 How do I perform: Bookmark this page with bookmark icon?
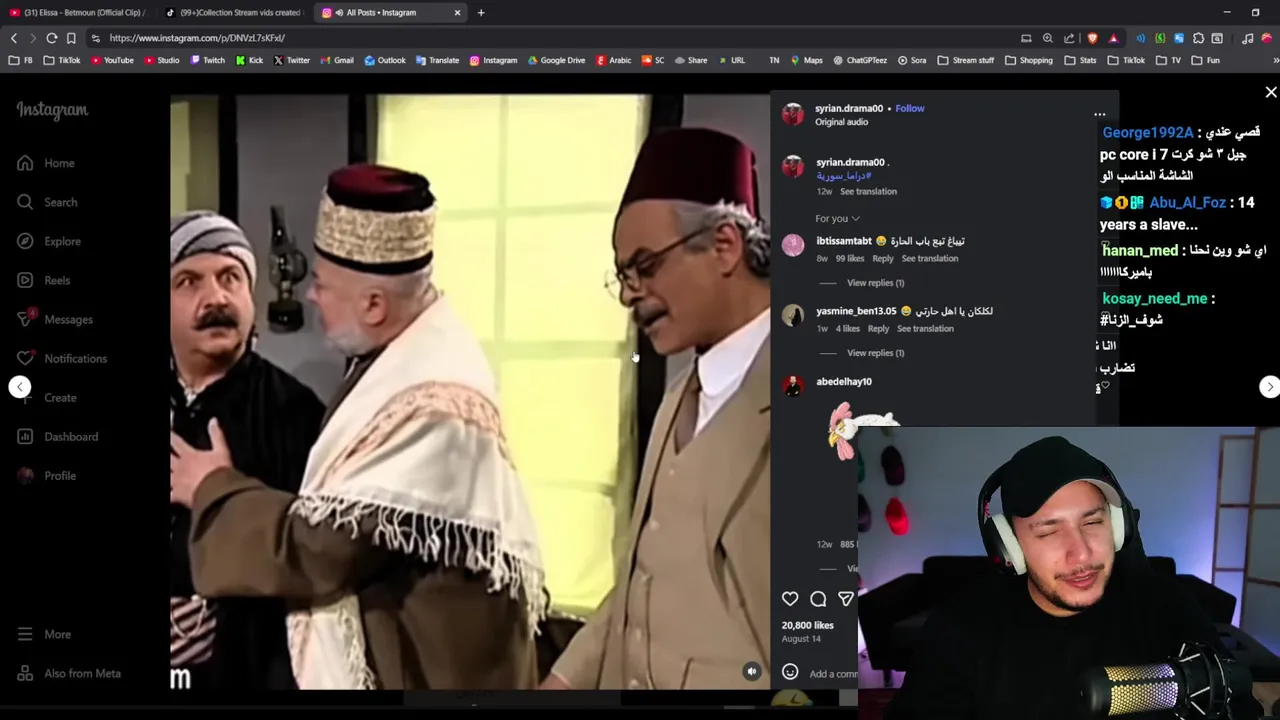tap(71, 38)
